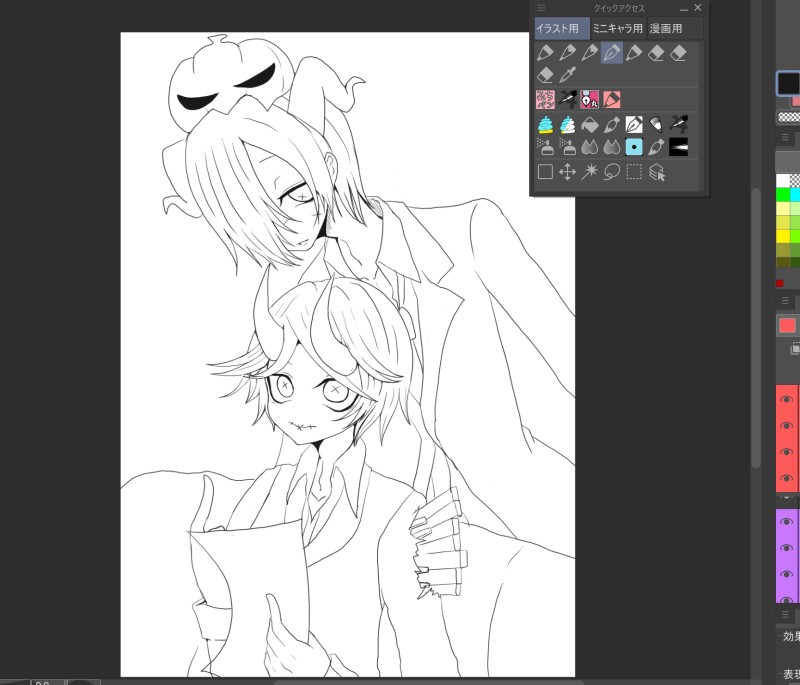This screenshot has width=800, height=685.
Task: Select the dashed rectangle marquee tool
Action: point(634,172)
